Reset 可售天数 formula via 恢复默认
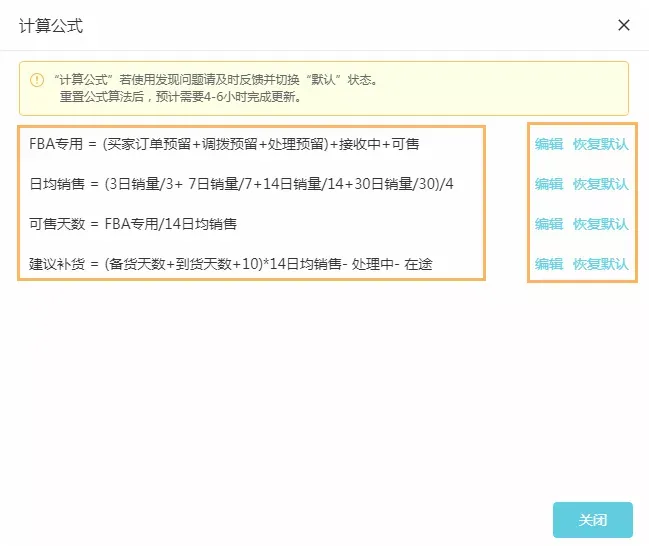649x546 pixels. tap(601, 224)
